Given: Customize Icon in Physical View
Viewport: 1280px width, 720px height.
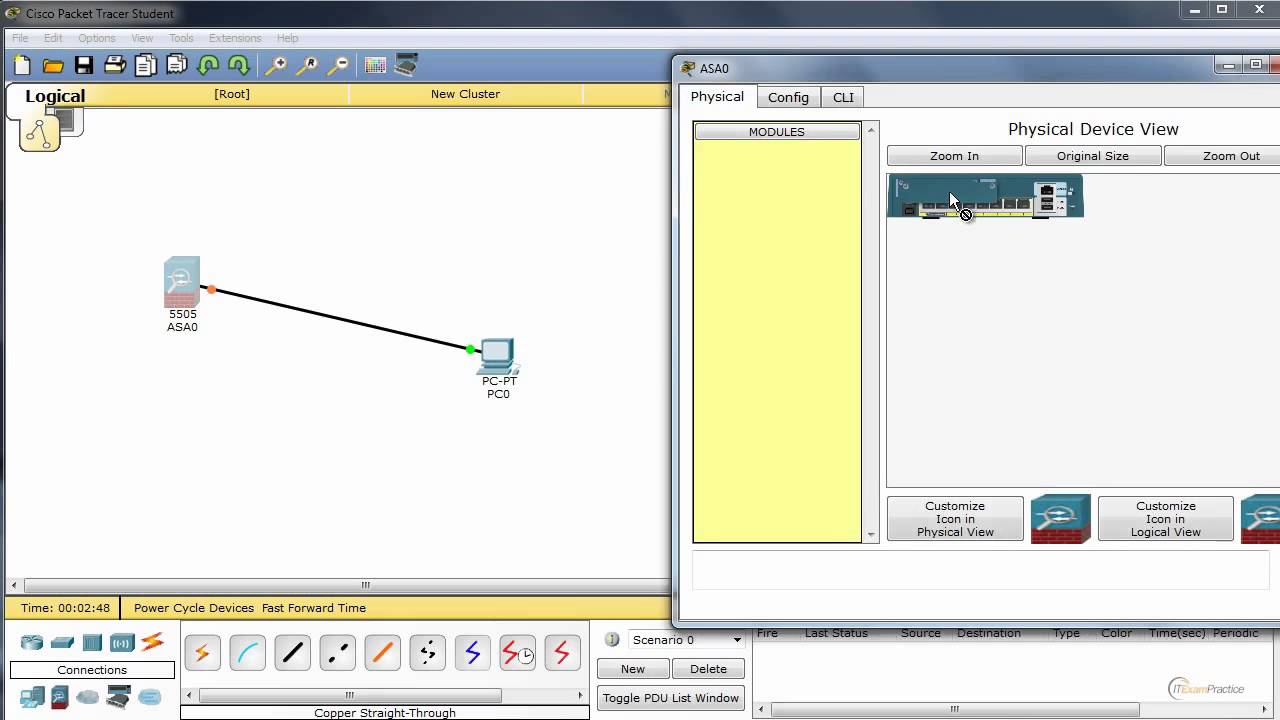Looking at the screenshot, I should tap(955, 519).
